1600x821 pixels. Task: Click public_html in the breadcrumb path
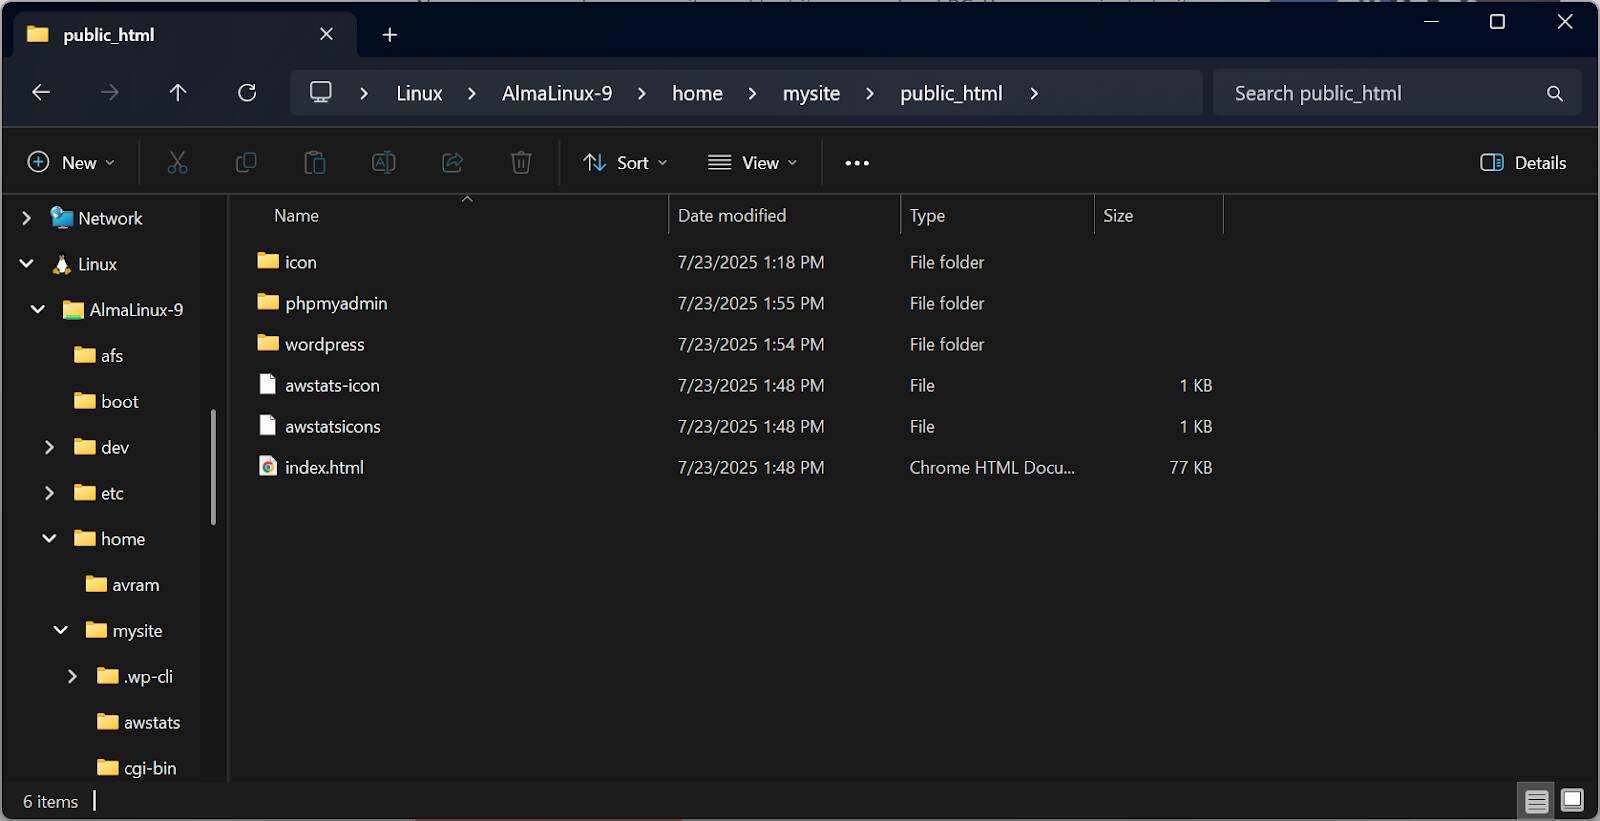951,93
